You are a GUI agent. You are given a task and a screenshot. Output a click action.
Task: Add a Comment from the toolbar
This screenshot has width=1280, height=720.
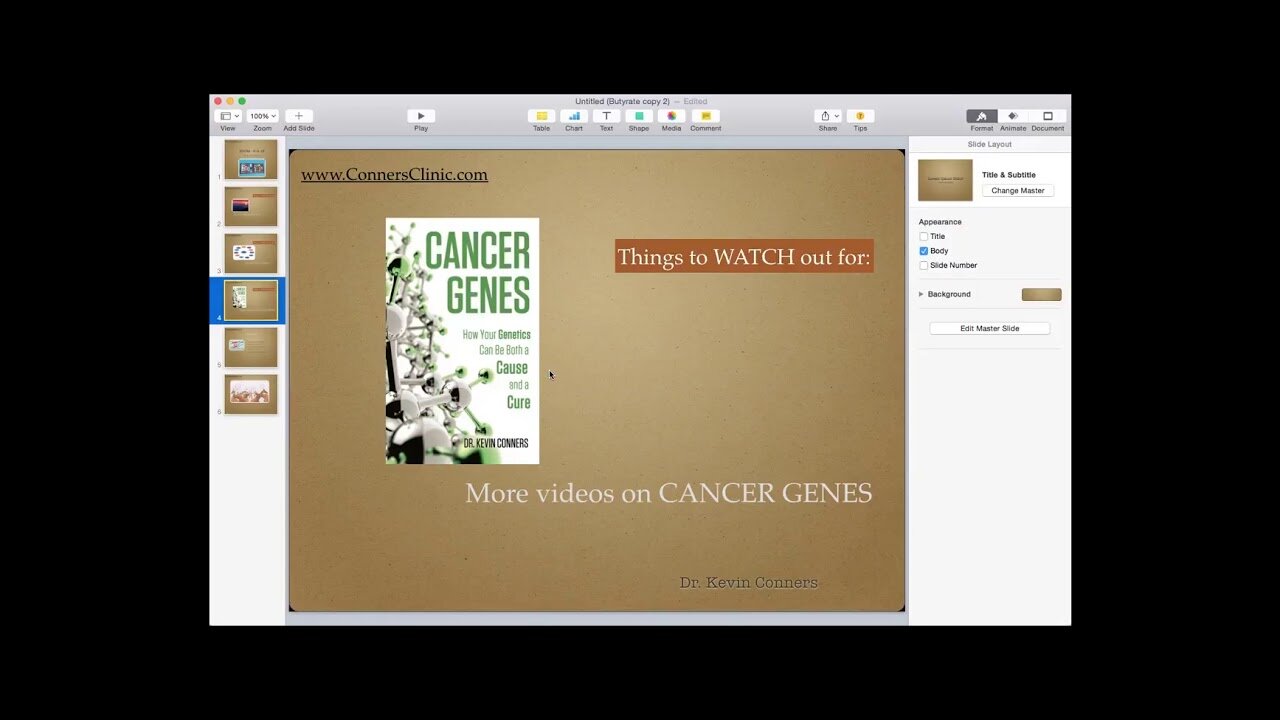(705, 116)
